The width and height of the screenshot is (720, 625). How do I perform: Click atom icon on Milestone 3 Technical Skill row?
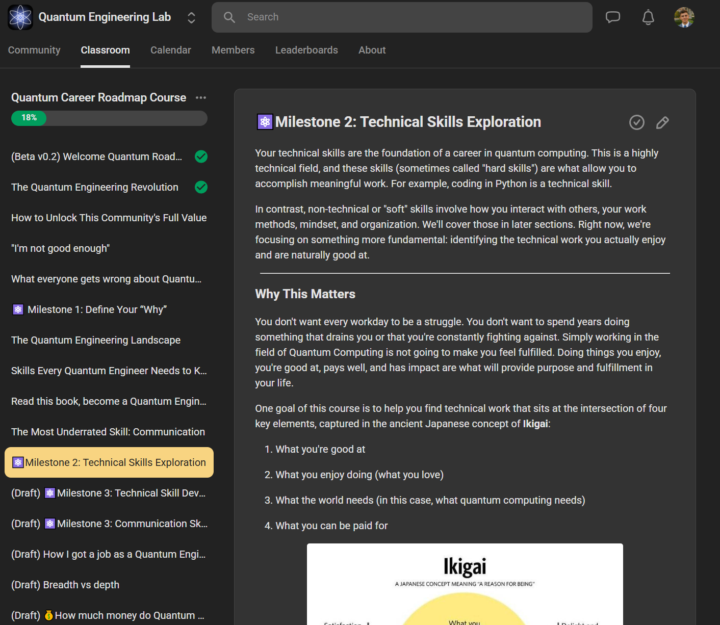[x=50, y=493]
